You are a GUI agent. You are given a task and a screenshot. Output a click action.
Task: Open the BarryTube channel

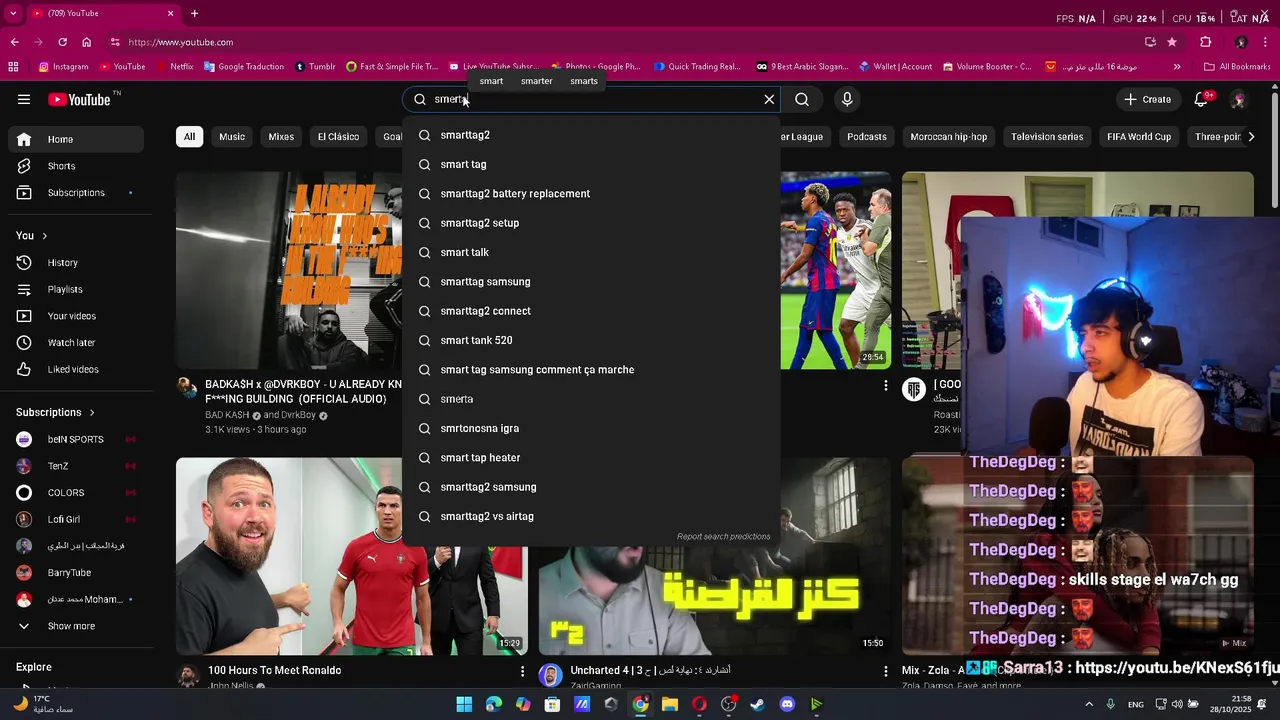click(x=75, y=573)
